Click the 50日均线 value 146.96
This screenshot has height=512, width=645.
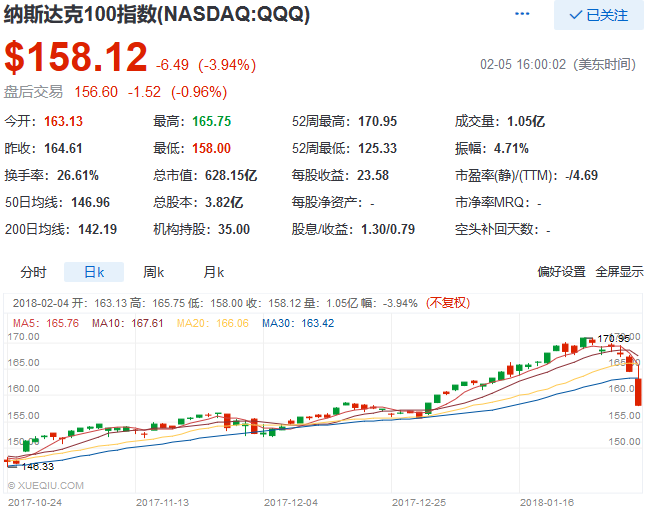[x=90, y=202]
